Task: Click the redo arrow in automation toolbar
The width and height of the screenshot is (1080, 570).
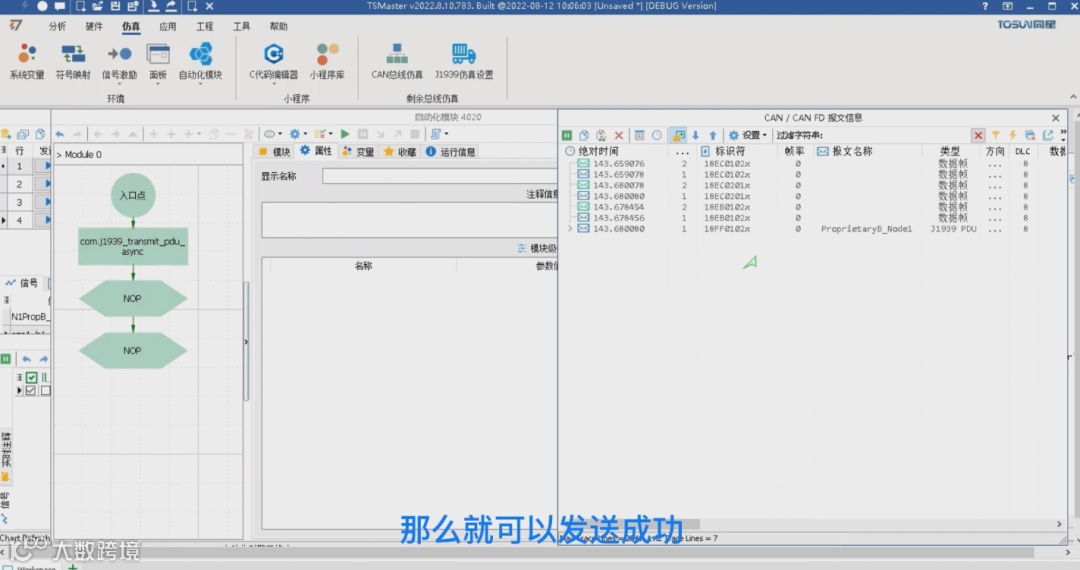Action: 77,134
